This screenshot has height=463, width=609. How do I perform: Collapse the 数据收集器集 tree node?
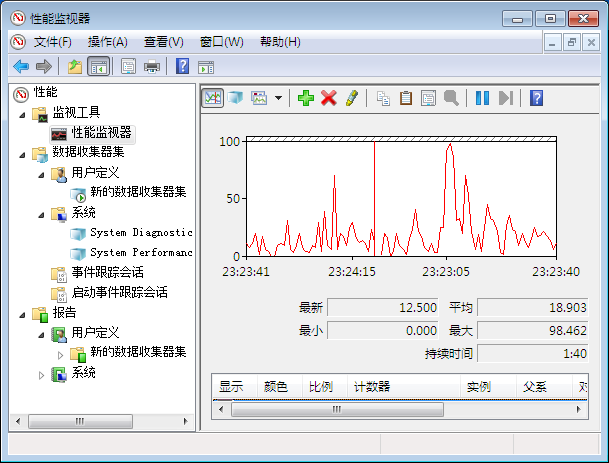[x=23, y=155]
